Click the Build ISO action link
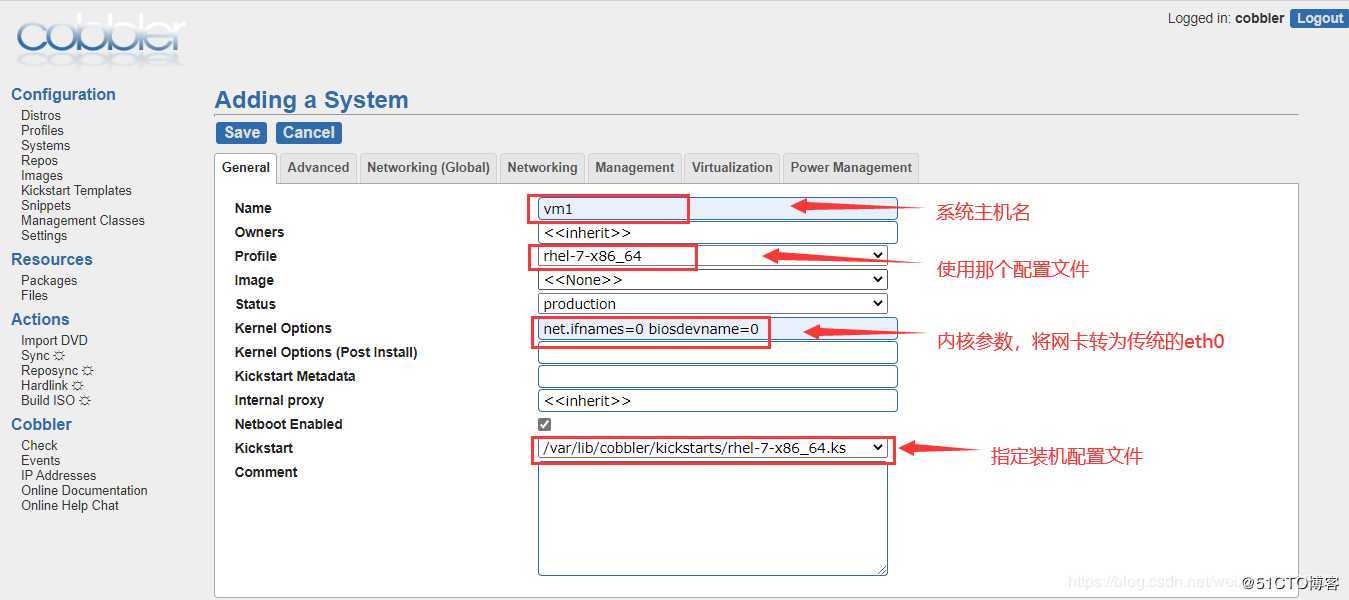The image size is (1349, 600). [x=48, y=401]
